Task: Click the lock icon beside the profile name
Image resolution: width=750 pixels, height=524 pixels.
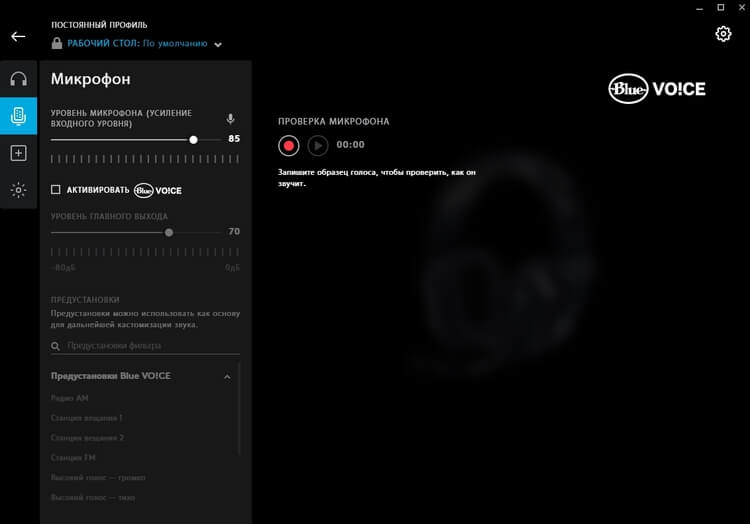Action: [57, 43]
